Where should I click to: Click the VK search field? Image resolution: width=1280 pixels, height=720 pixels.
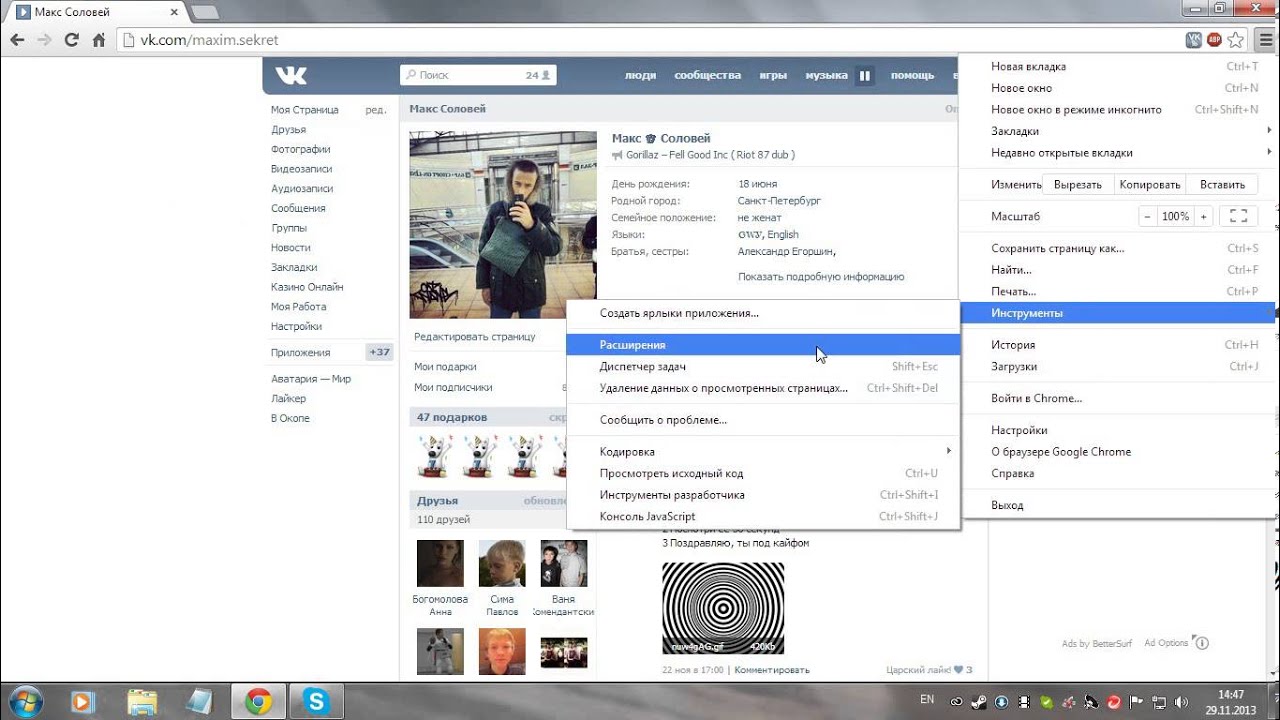[478, 75]
